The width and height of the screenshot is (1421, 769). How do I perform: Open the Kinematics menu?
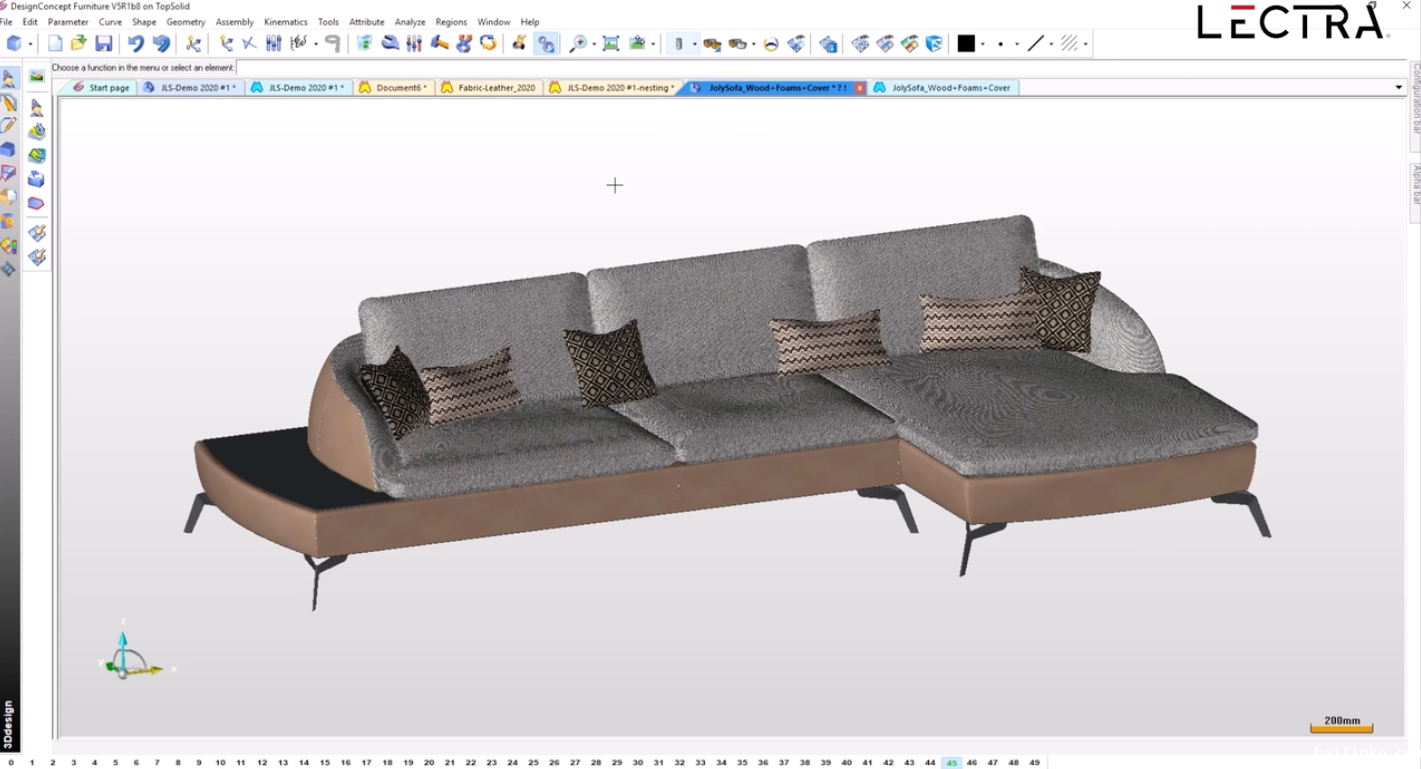pos(285,22)
